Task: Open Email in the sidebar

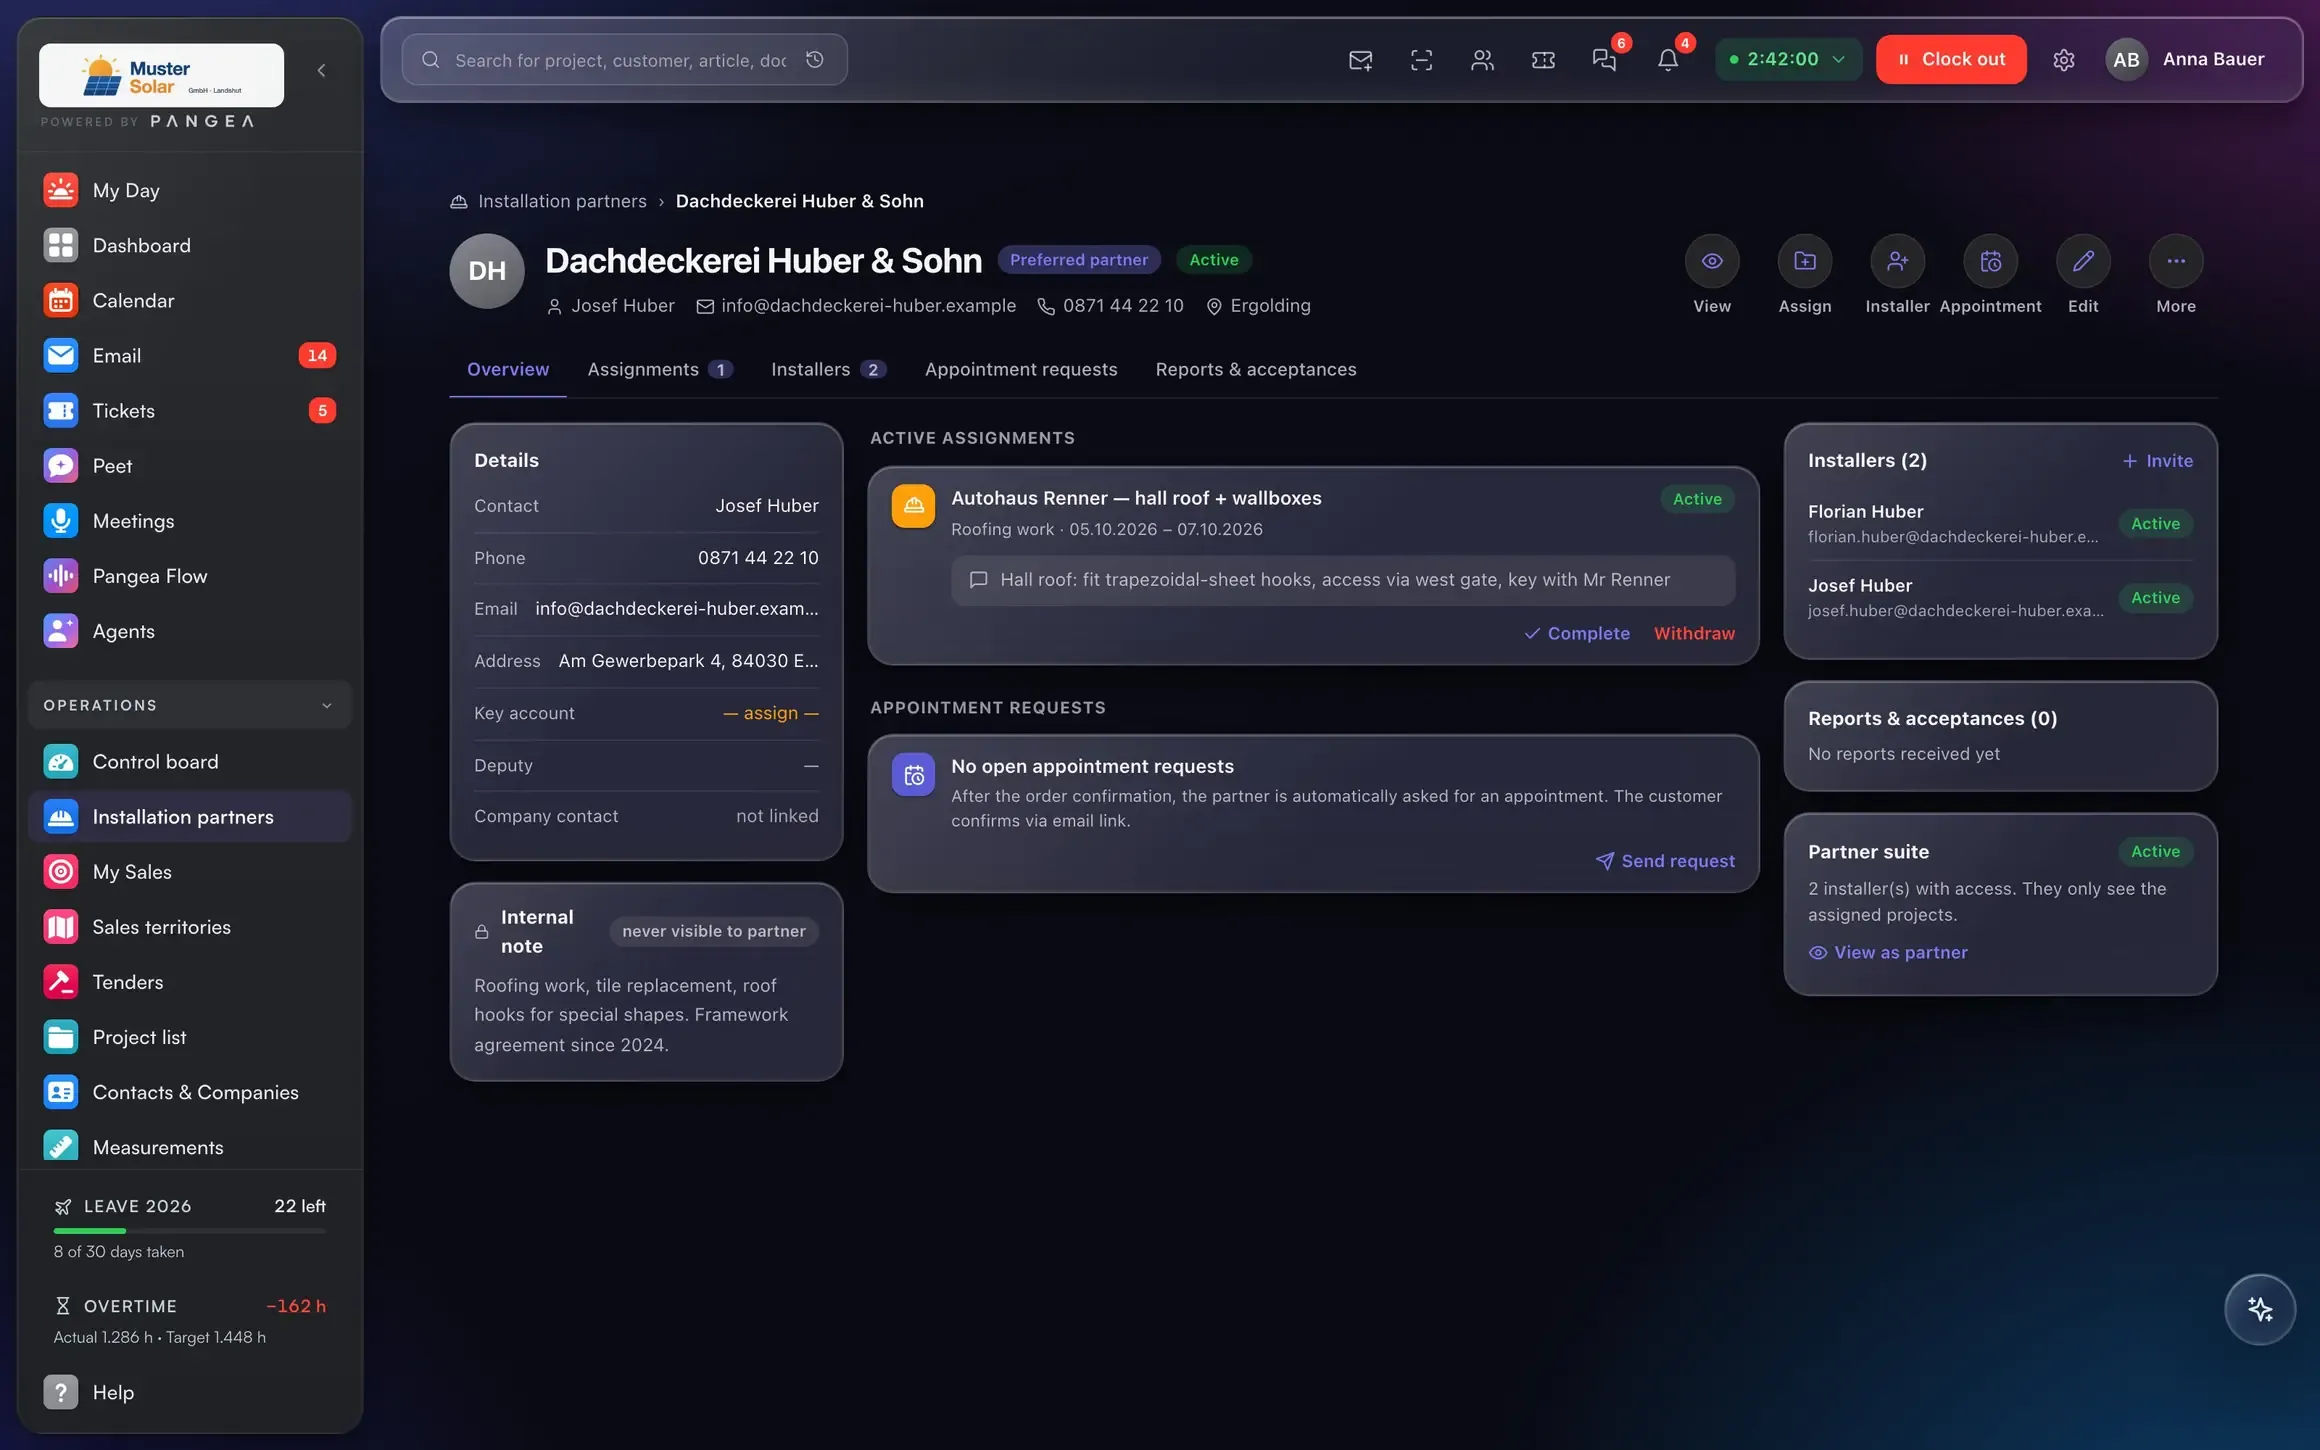Action: [190, 356]
